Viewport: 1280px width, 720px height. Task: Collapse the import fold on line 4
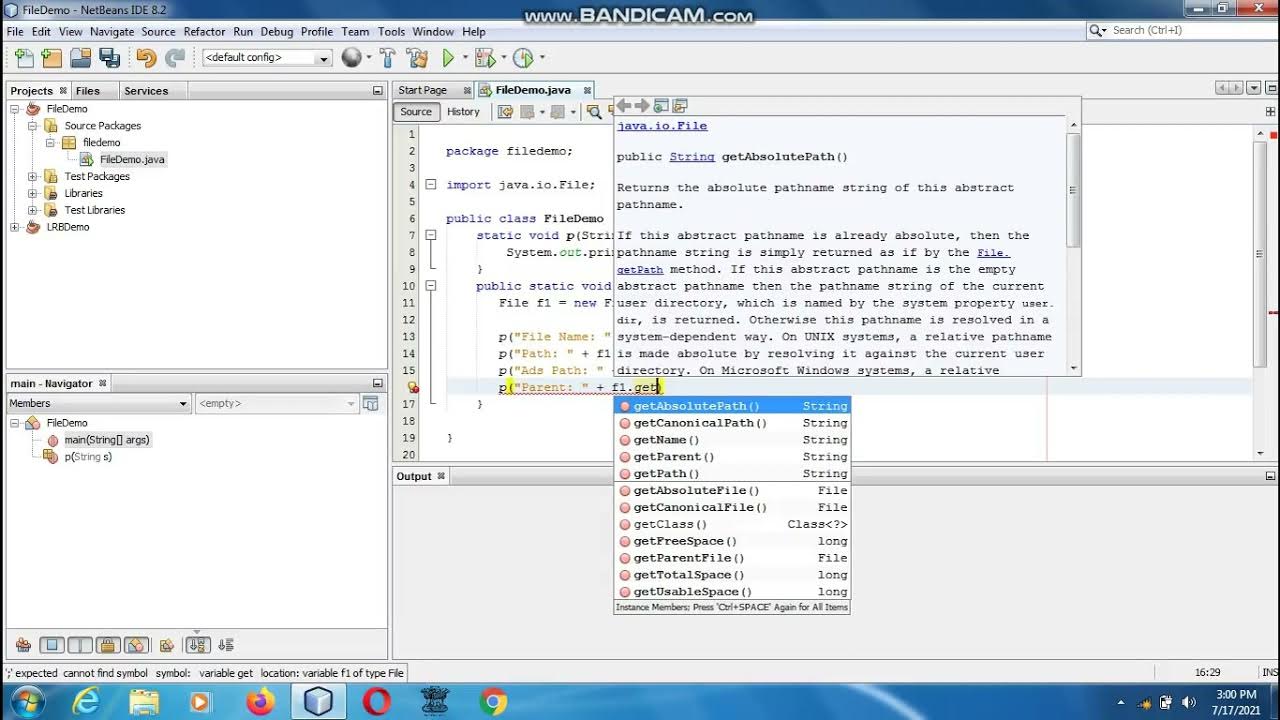[431, 185]
